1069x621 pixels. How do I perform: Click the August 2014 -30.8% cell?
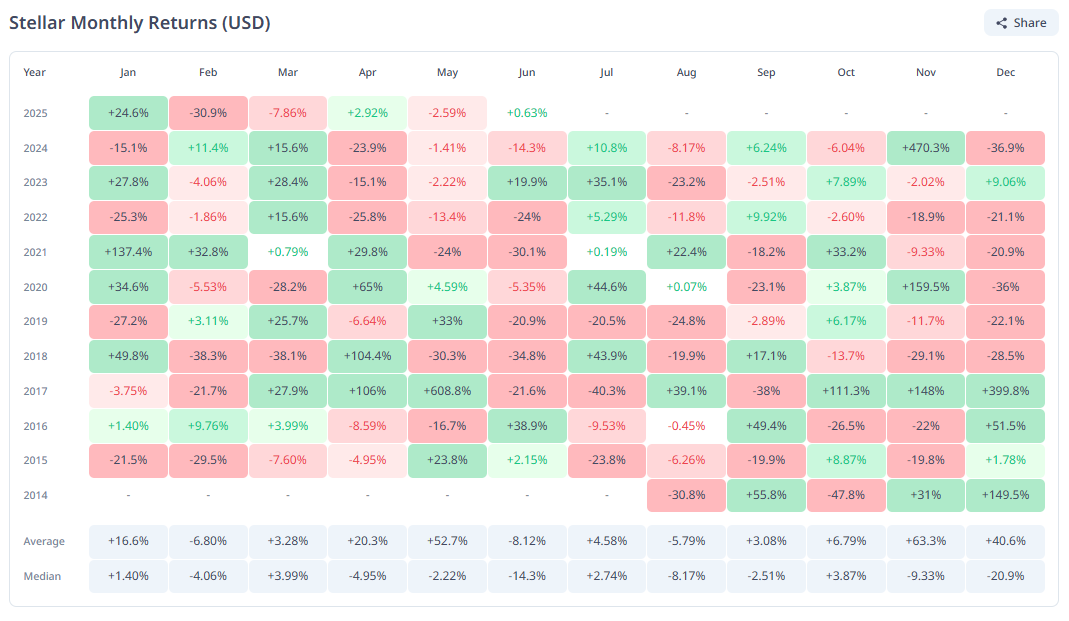coord(686,495)
